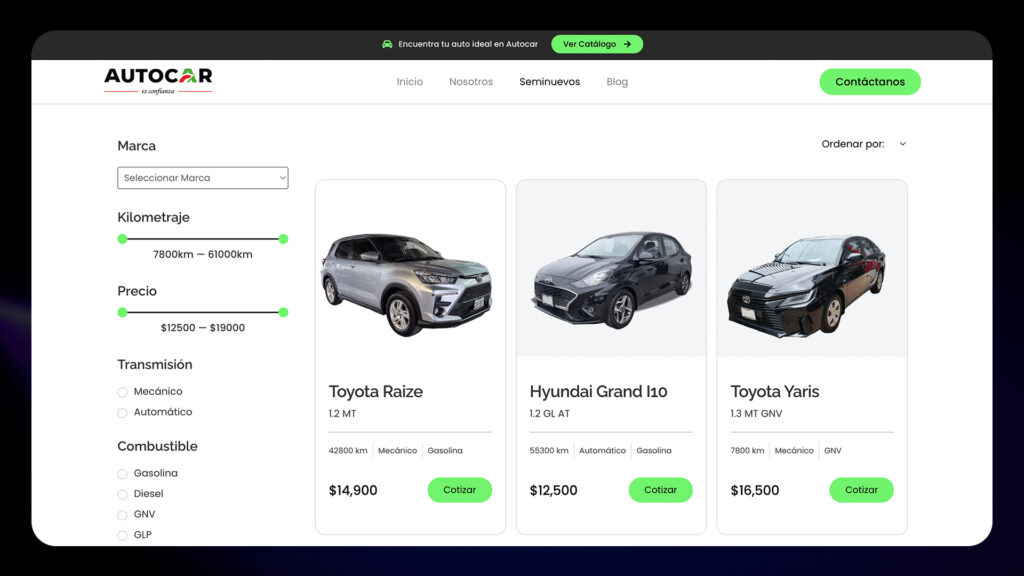The image size is (1024, 576).
Task: Click the 42800 km mileage text
Action: click(348, 451)
